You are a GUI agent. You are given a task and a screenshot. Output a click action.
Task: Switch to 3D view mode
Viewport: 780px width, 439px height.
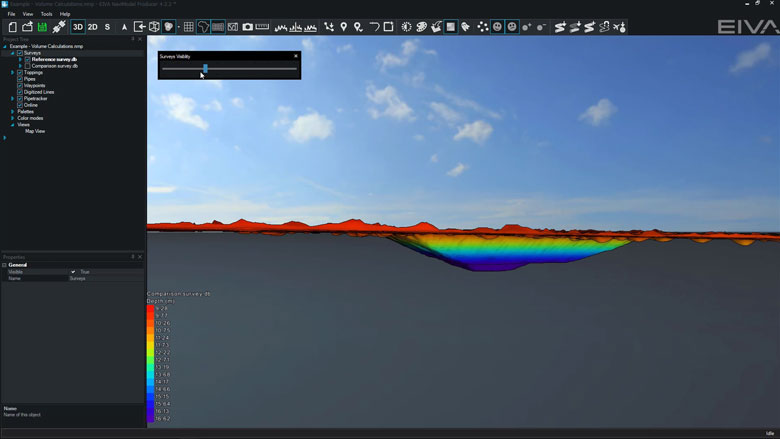click(x=78, y=27)
